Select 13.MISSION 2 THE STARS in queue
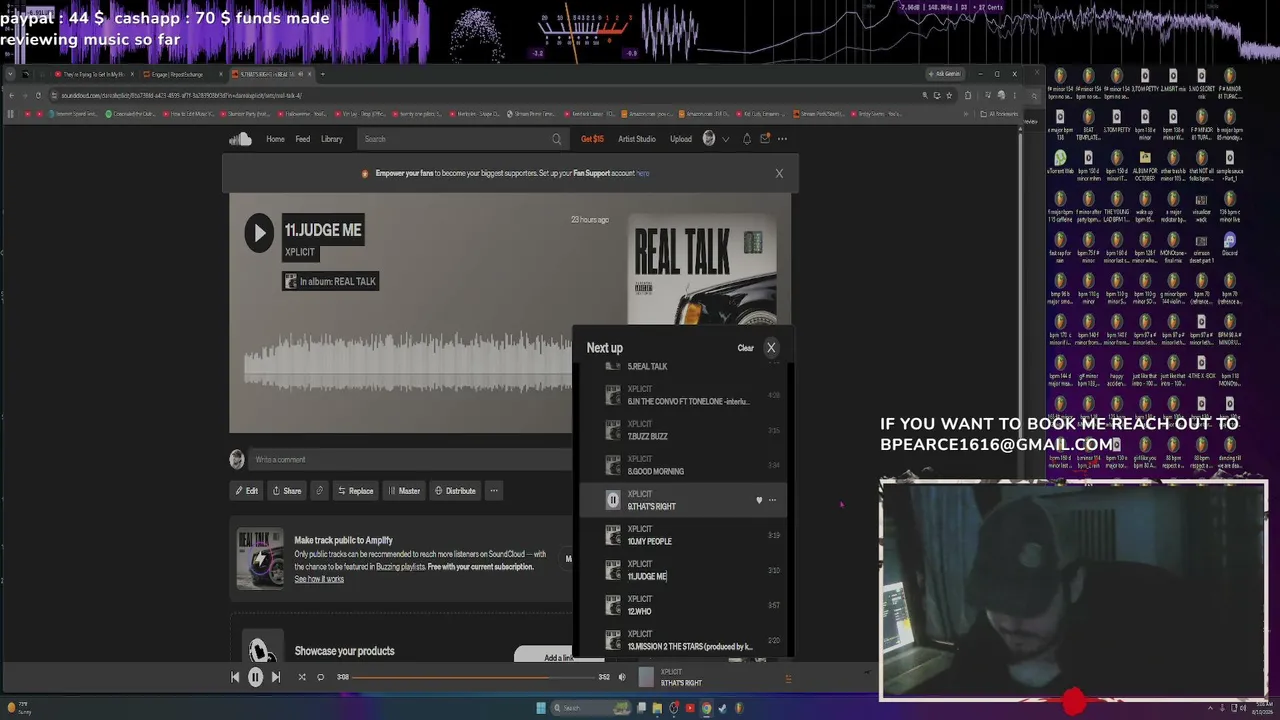The image size is (1280, 720). (x=683, y=640)
